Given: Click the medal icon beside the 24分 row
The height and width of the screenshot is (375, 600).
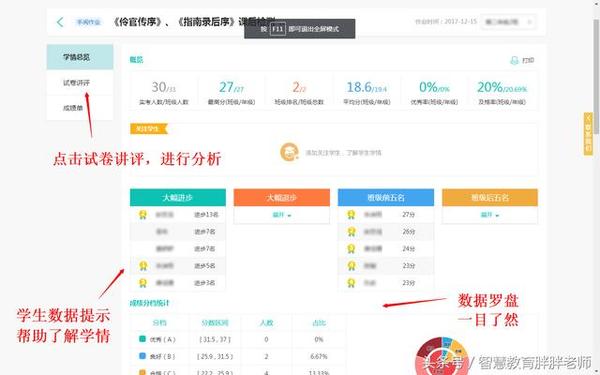Looking at the screenshot, I should click(x=351, y=249).
